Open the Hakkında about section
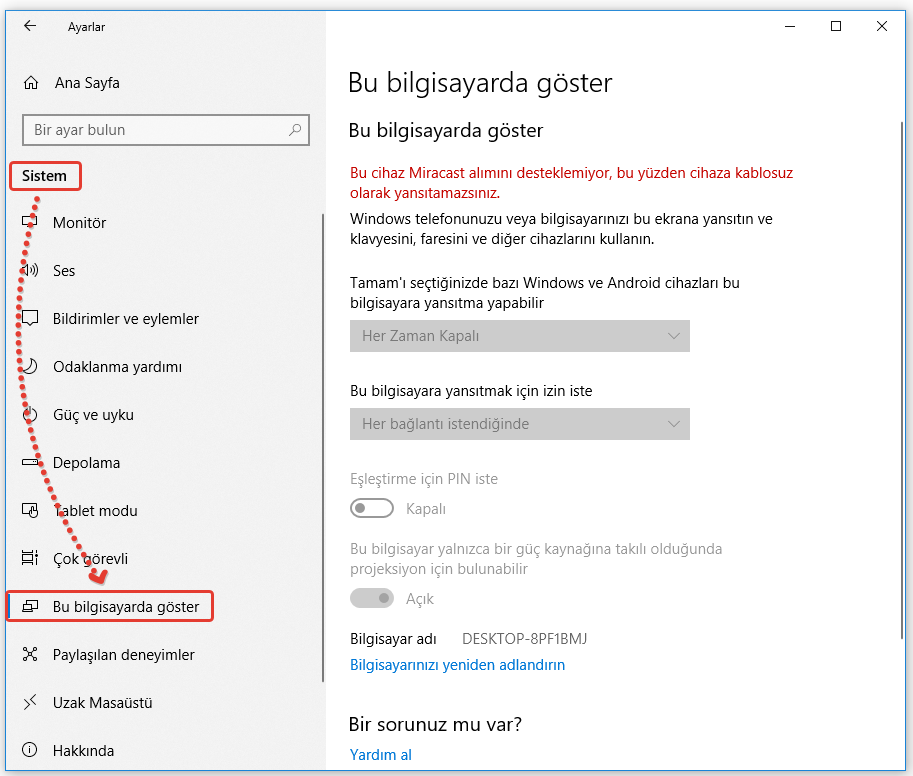The width and height of the screenshot is (913, 776). point(83,750)
